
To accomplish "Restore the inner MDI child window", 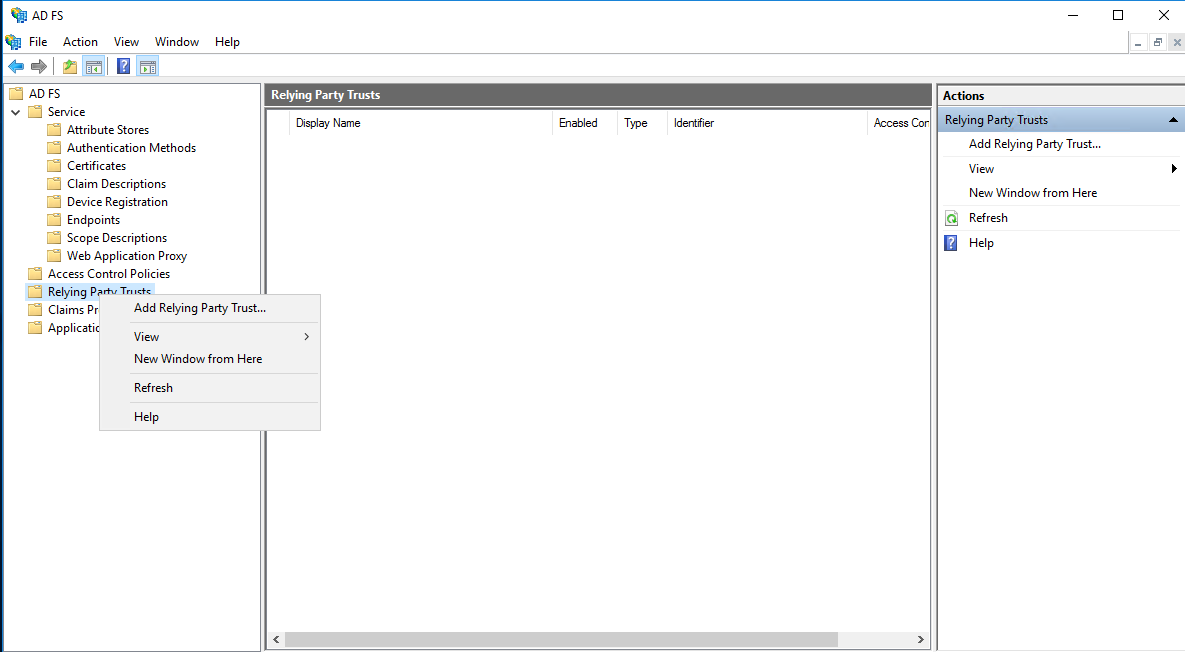I will [1157, 43].
